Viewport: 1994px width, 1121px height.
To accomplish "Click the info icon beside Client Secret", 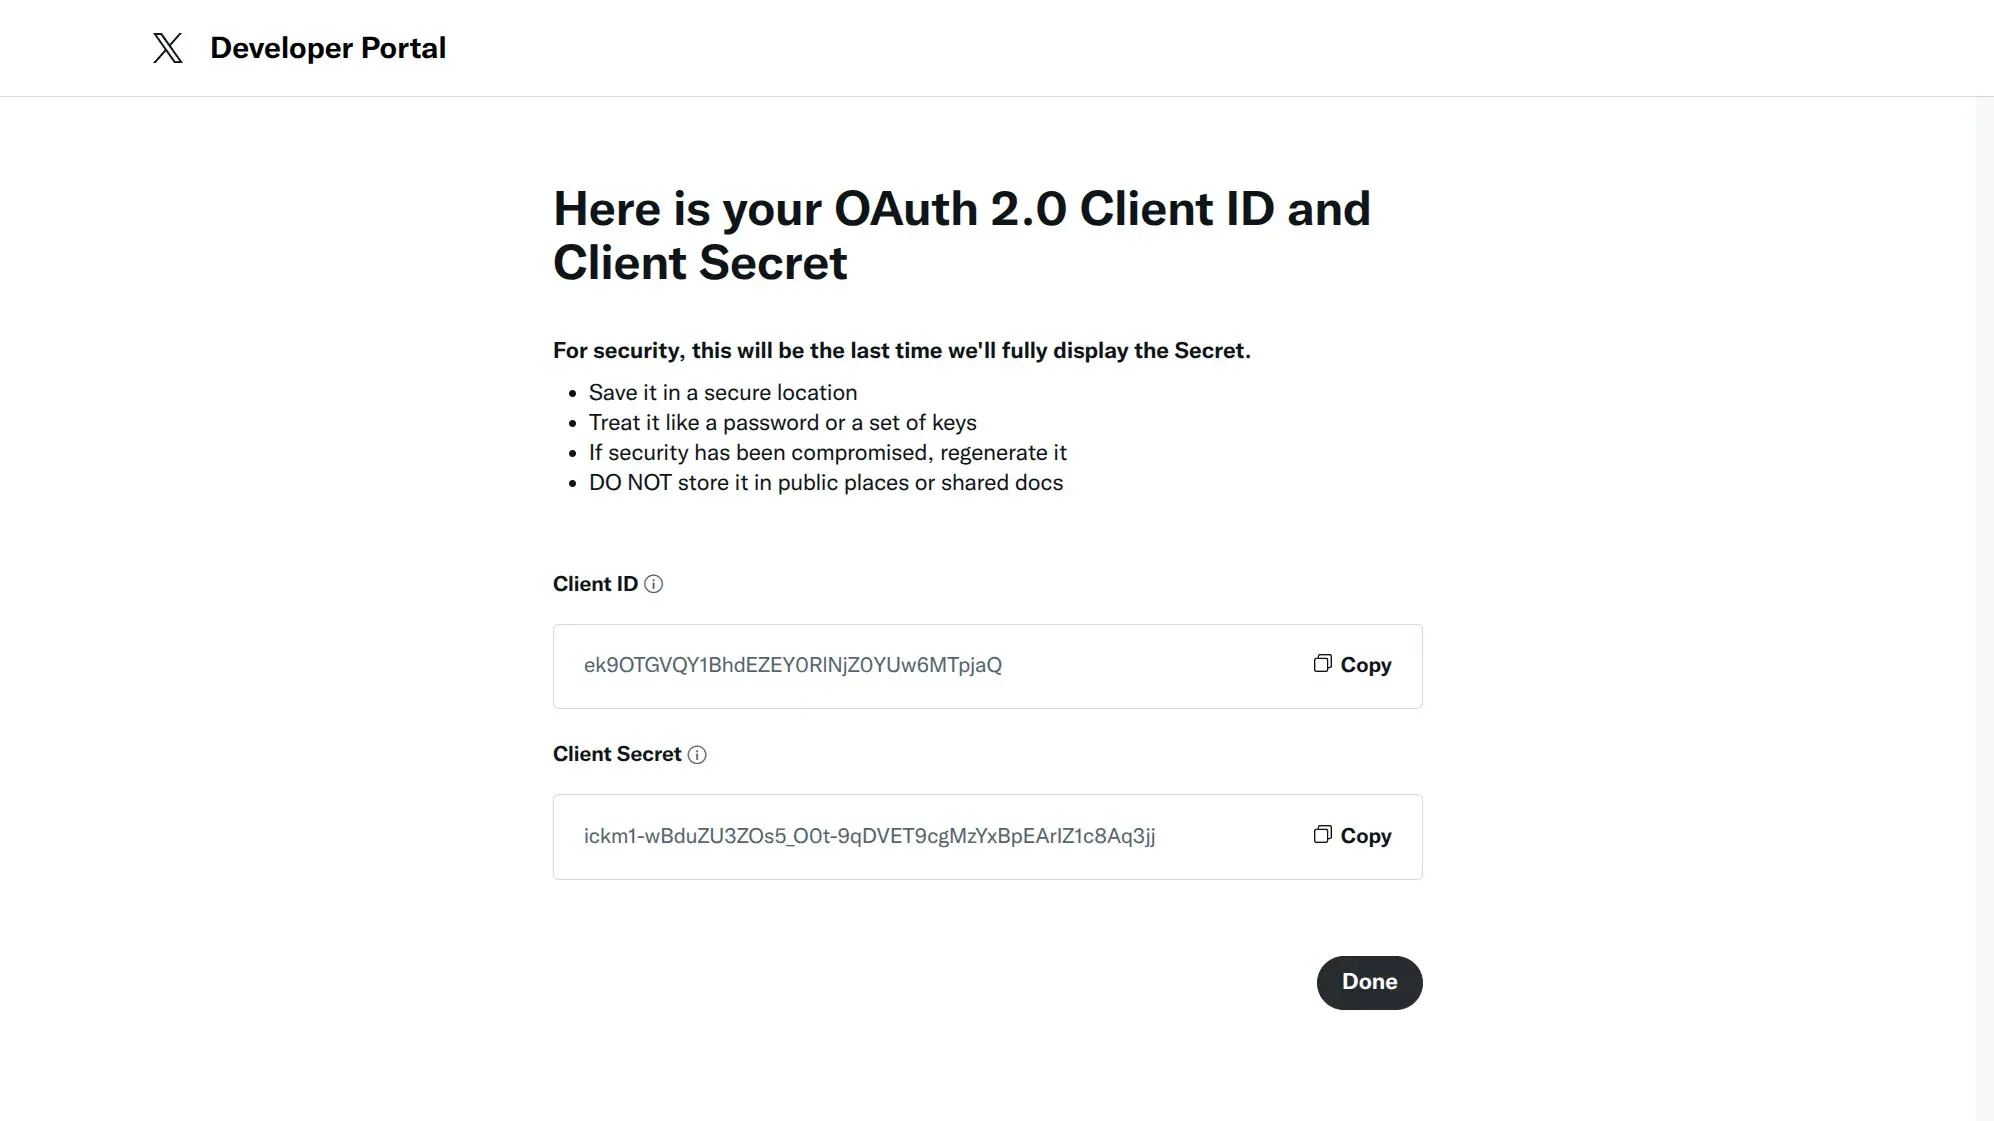I will [697, 755].
